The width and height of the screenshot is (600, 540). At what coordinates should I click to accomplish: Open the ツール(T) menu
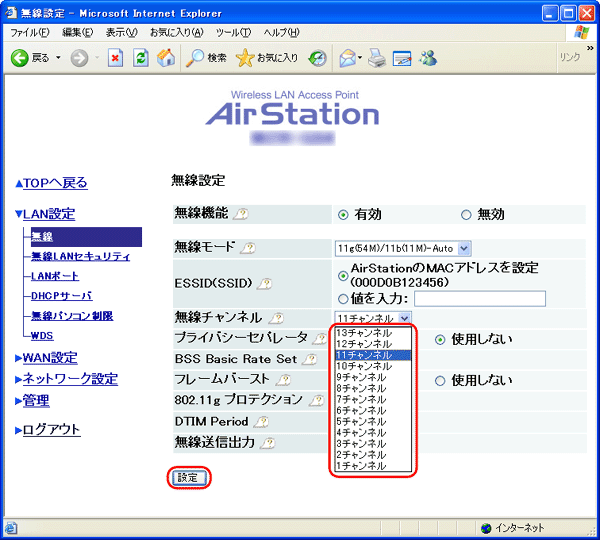(x=233, y=33)
